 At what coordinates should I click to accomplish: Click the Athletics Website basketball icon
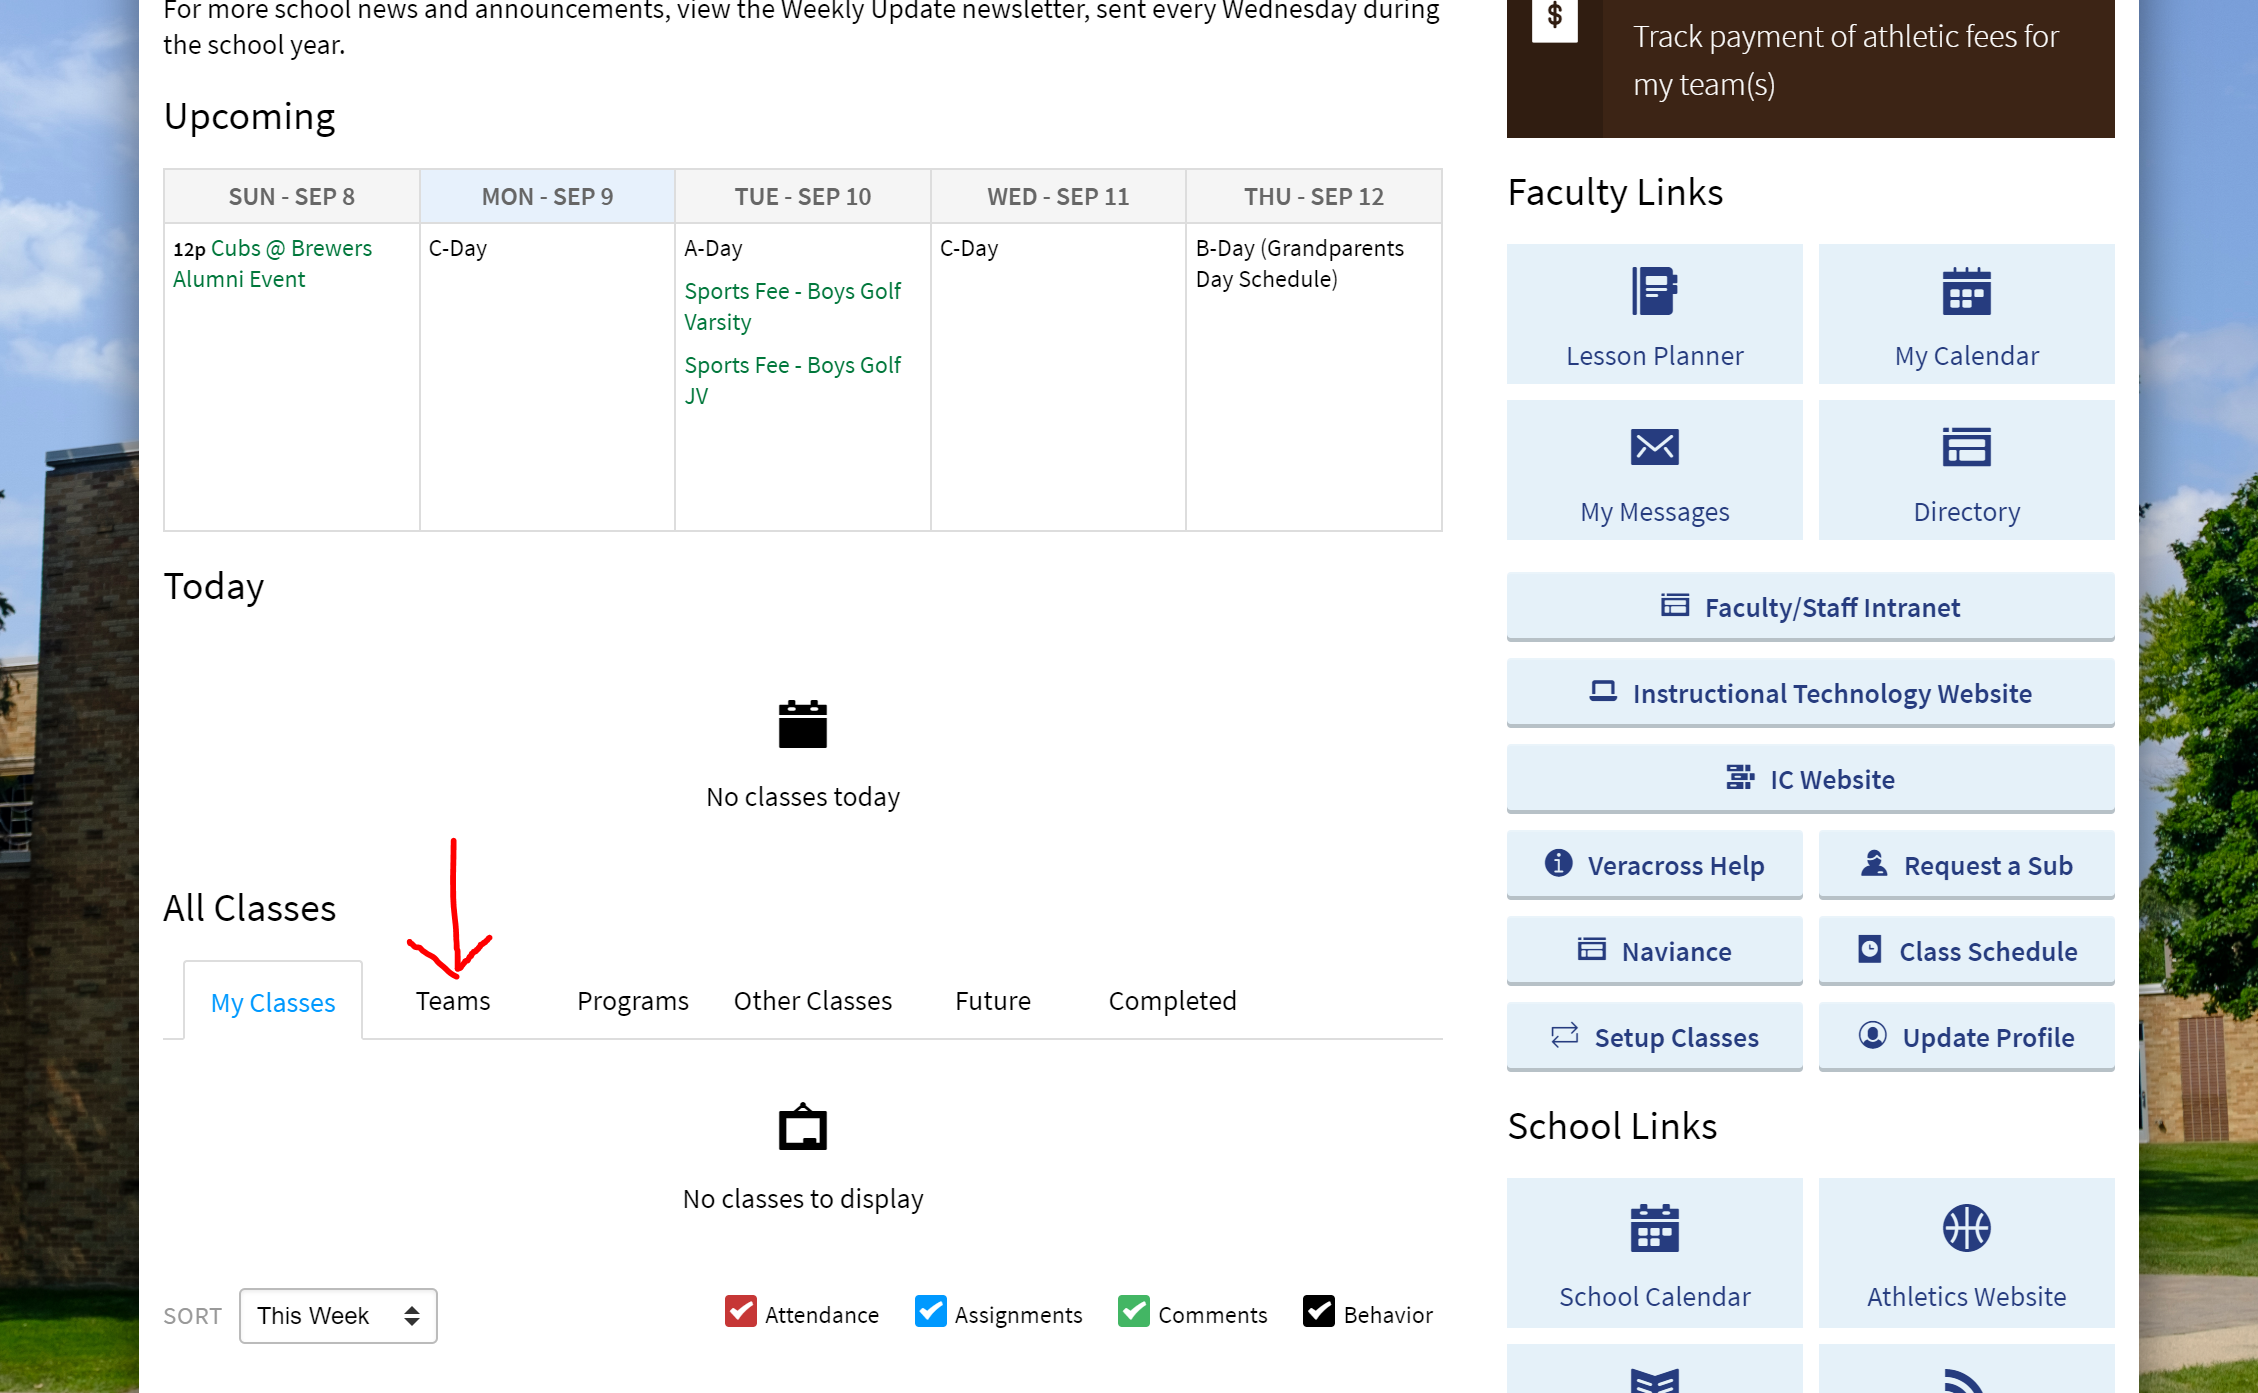pyautogui.click(x=1966, y=1228)
